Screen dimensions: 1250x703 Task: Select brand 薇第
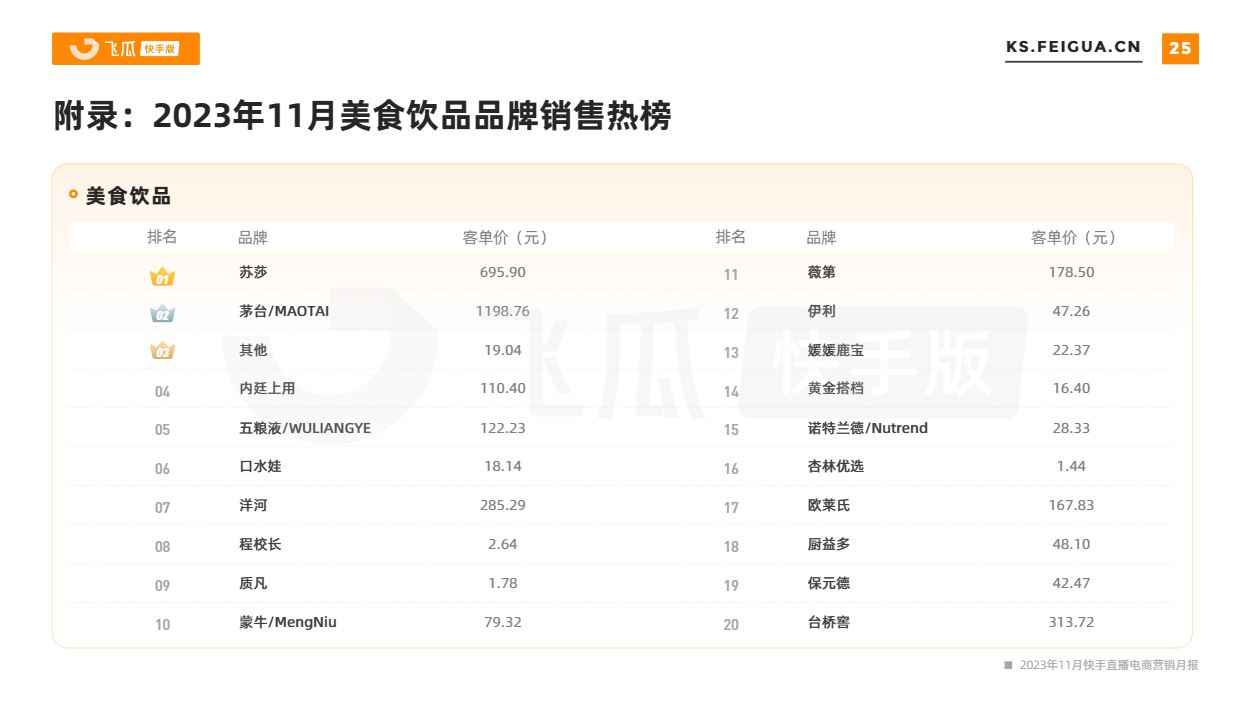[x=821, y=272]
